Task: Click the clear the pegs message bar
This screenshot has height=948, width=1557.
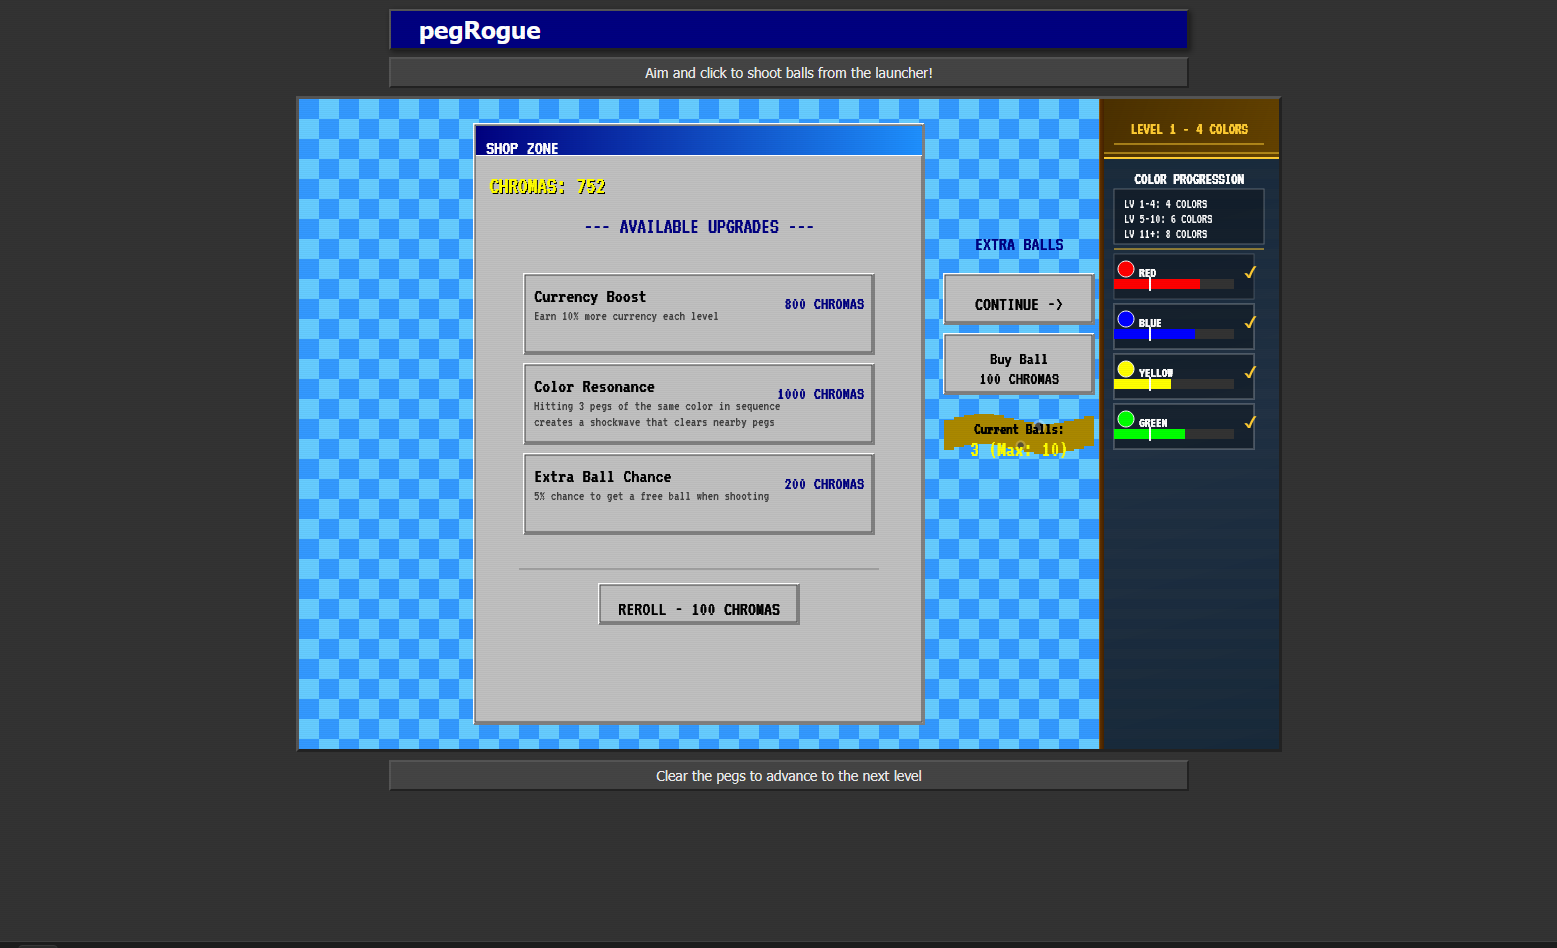Action: coord(788,776)
